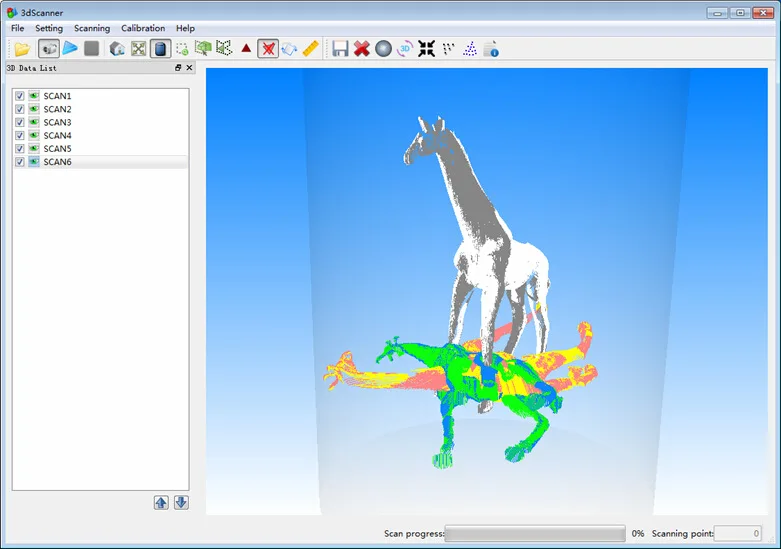Viewport: 781px width, 549px height.
Task: Click the blue rotate plane icon
Action: pyautogui.click(x=289, y=49)
